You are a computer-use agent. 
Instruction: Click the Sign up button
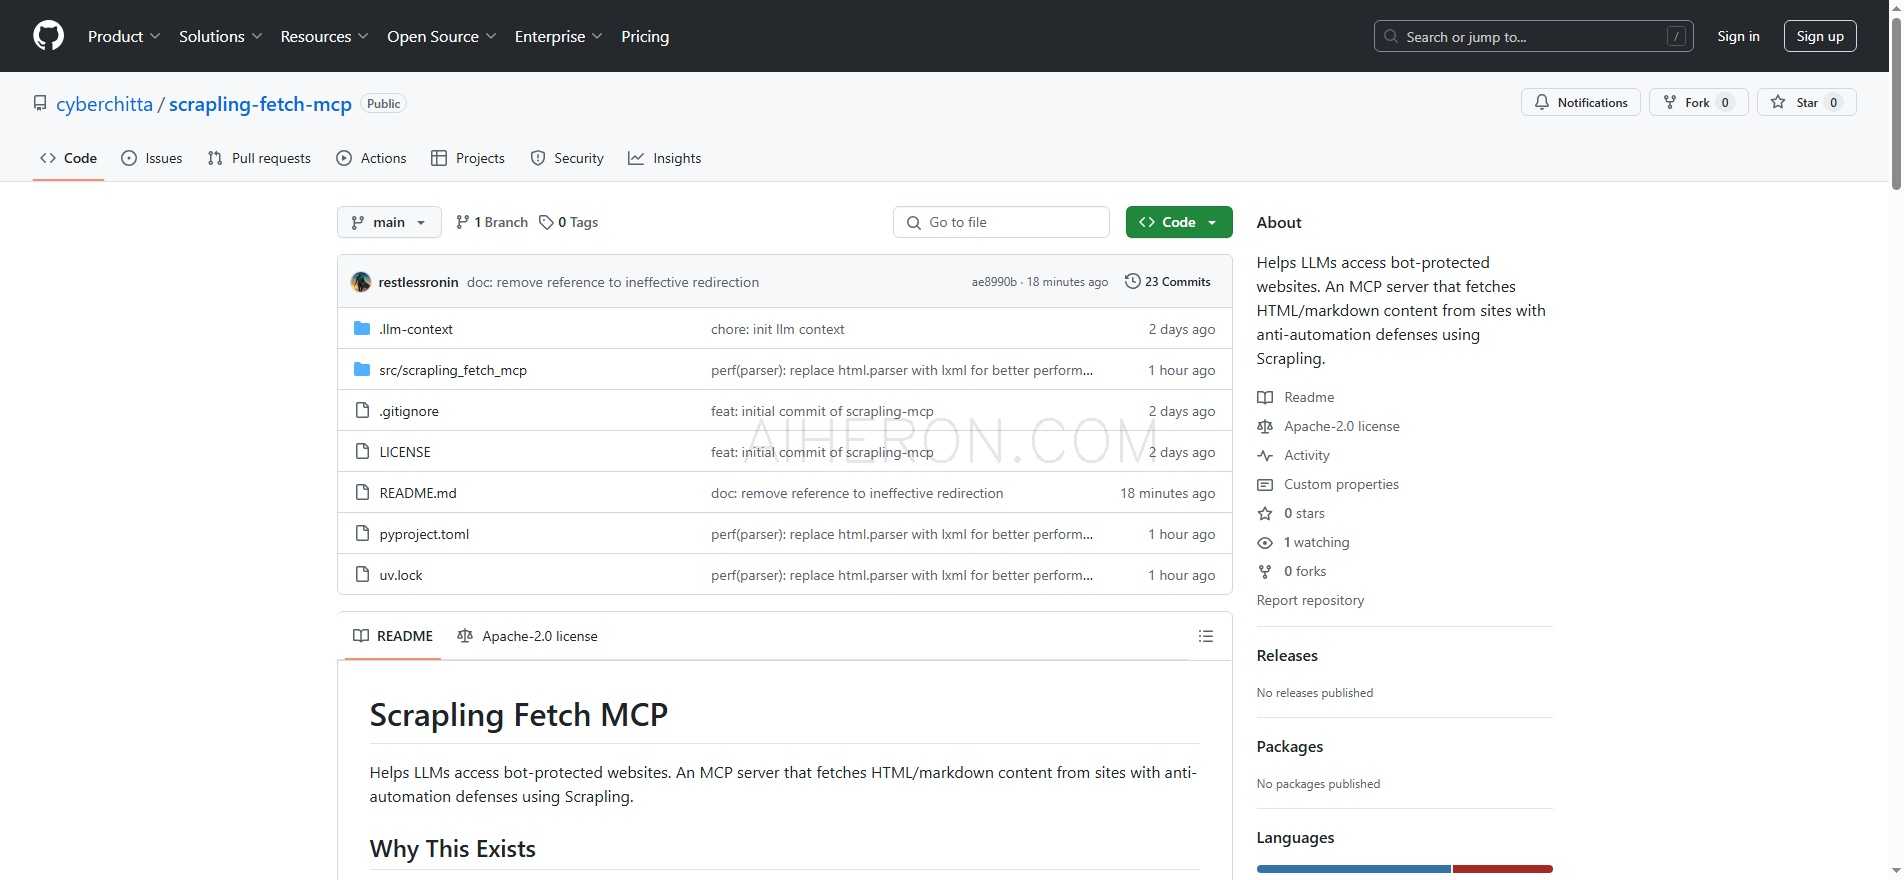[1820, 36]
